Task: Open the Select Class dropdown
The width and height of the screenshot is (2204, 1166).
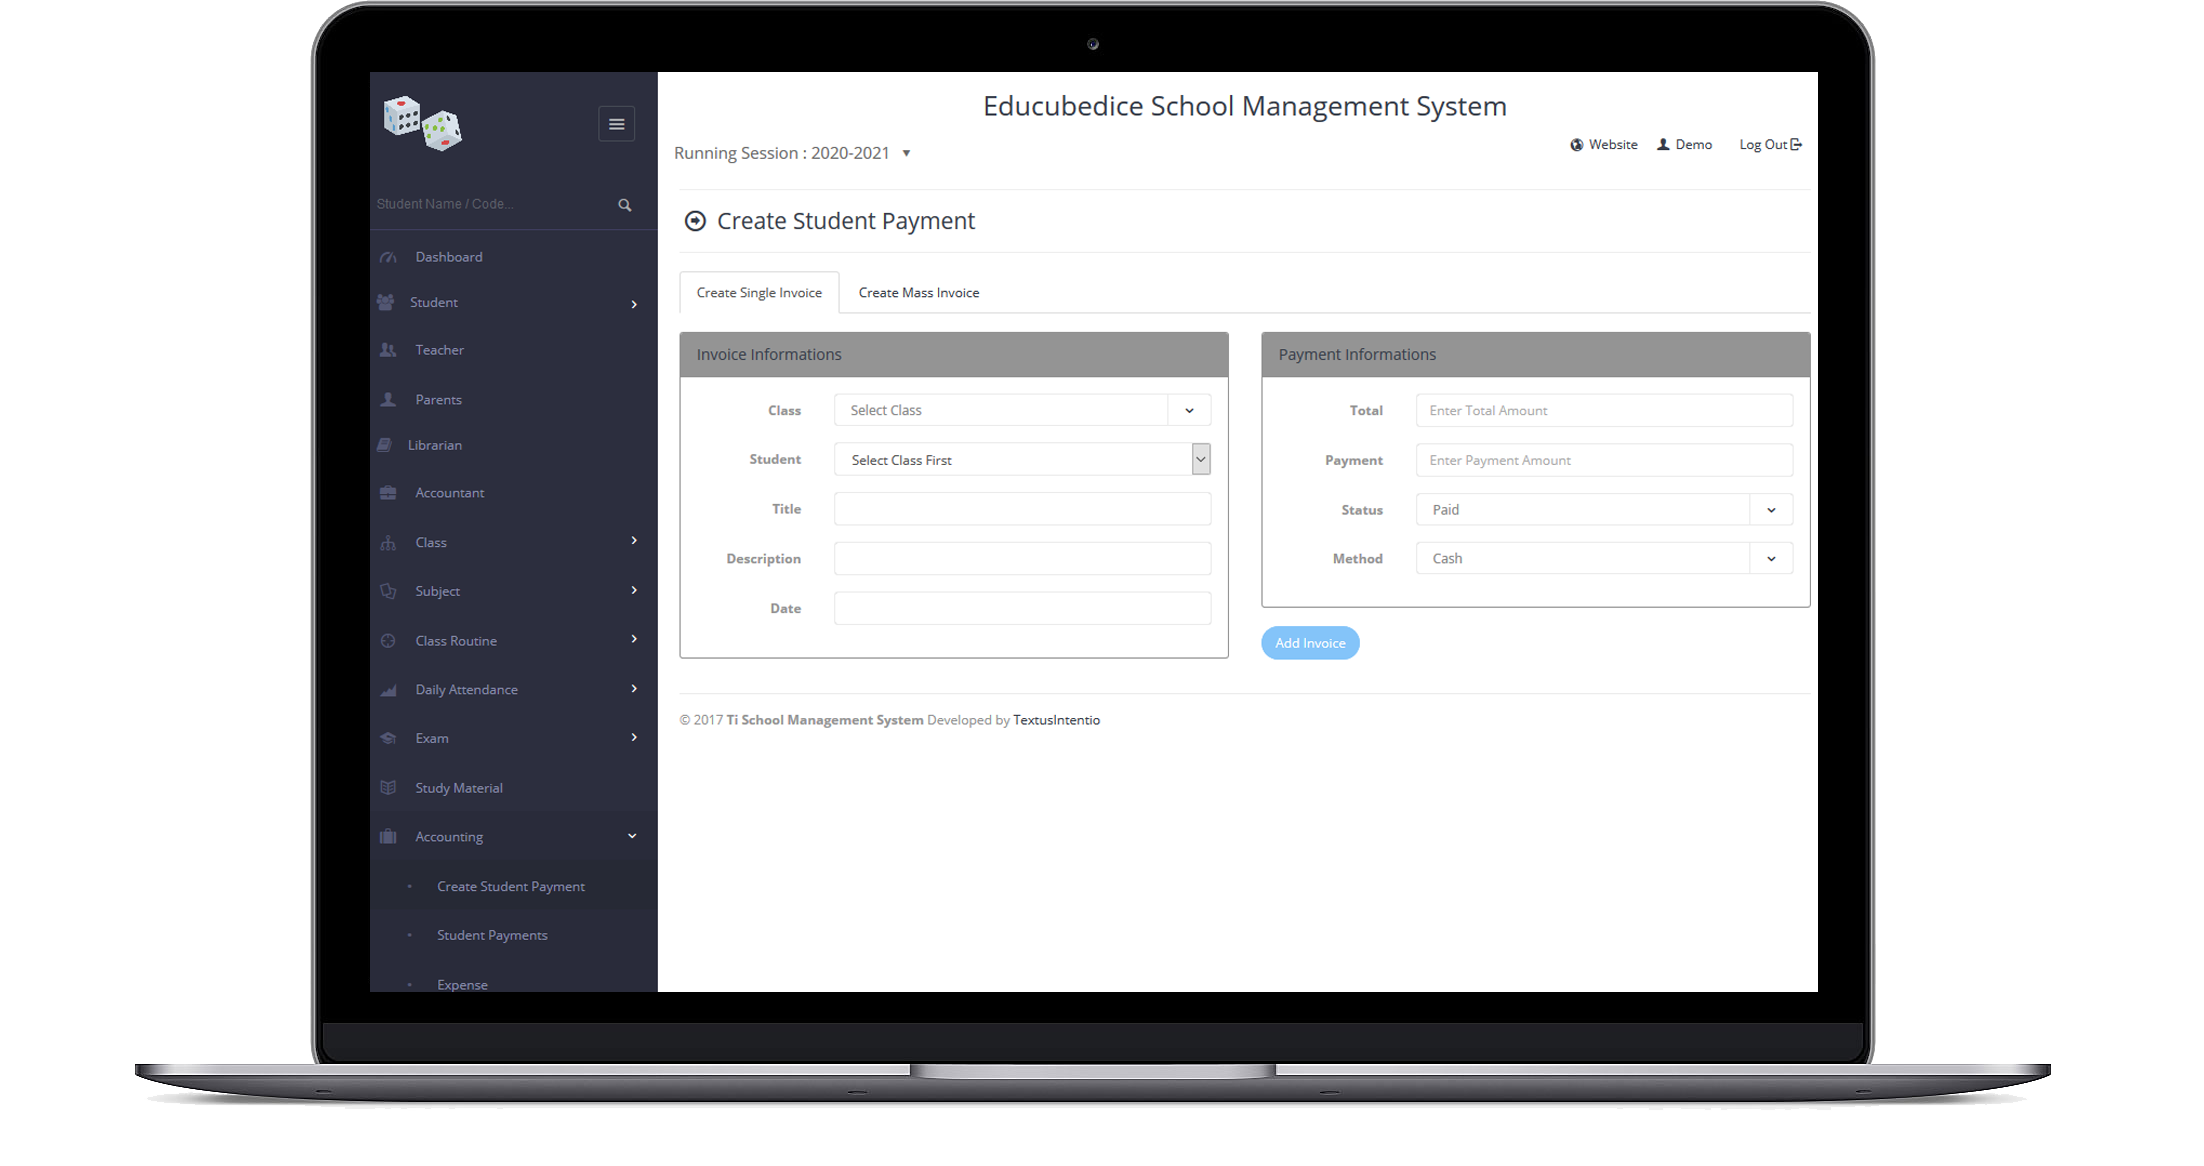Action: click(1022, 410)
